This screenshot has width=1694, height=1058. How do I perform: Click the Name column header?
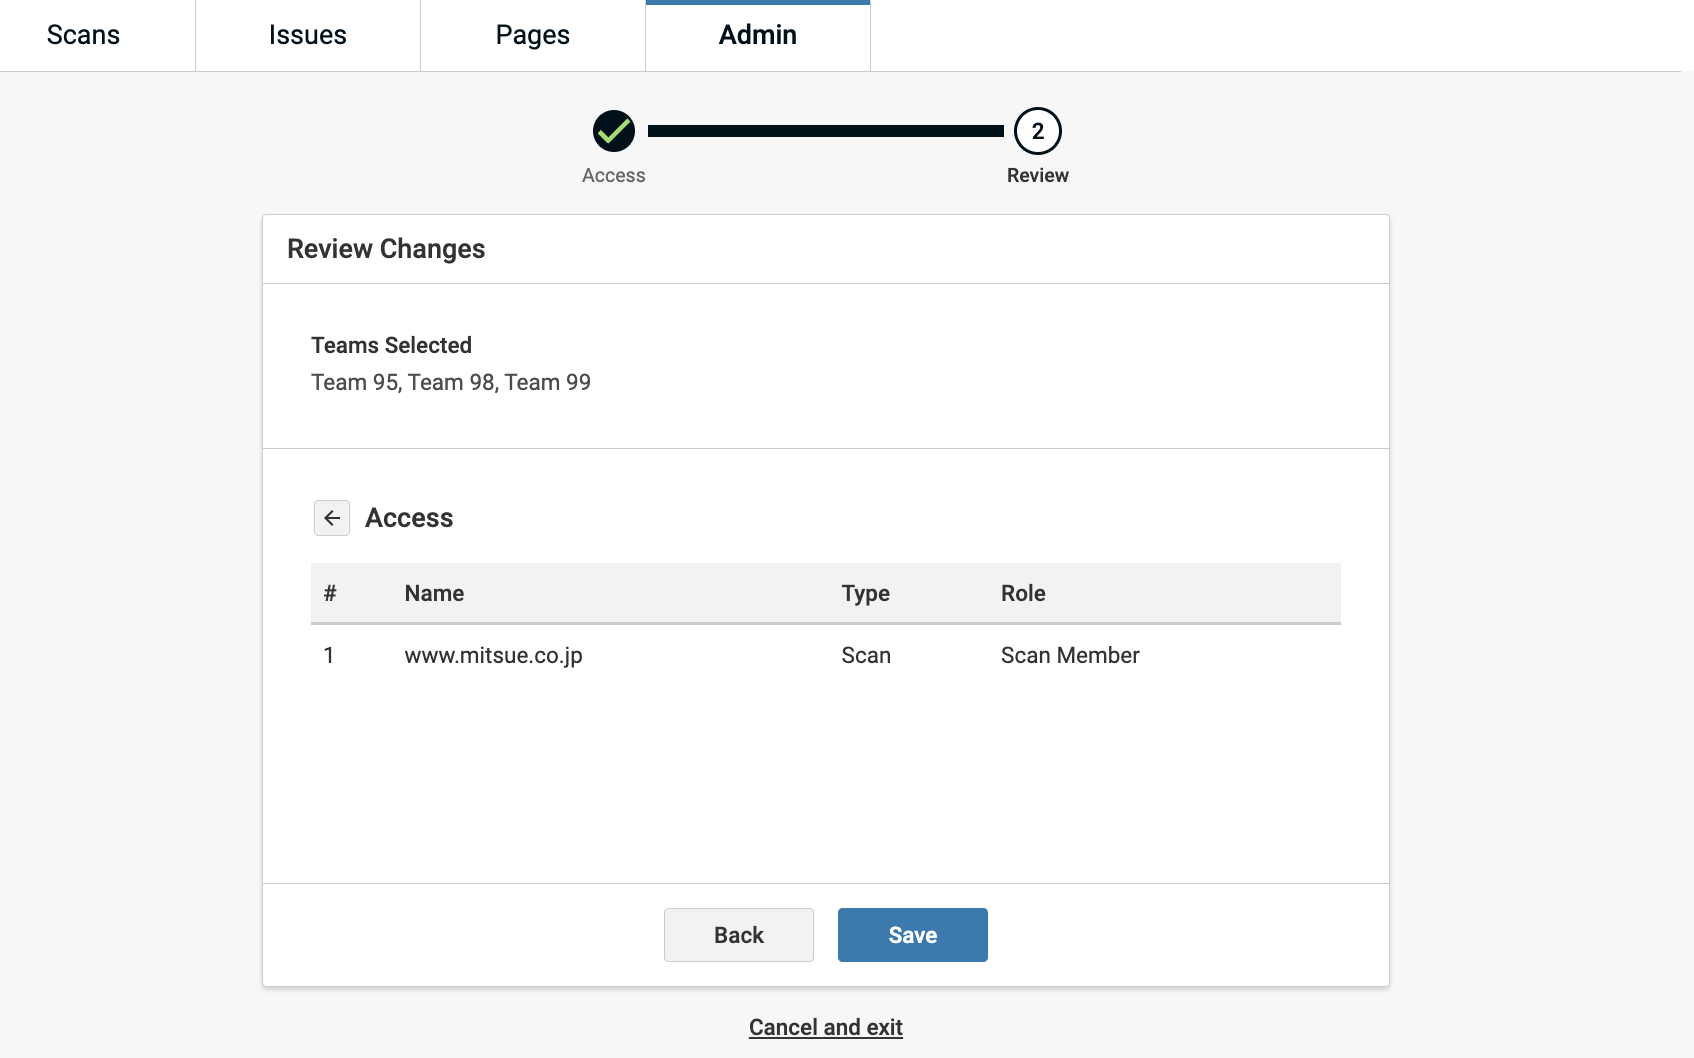click(434, 593)
